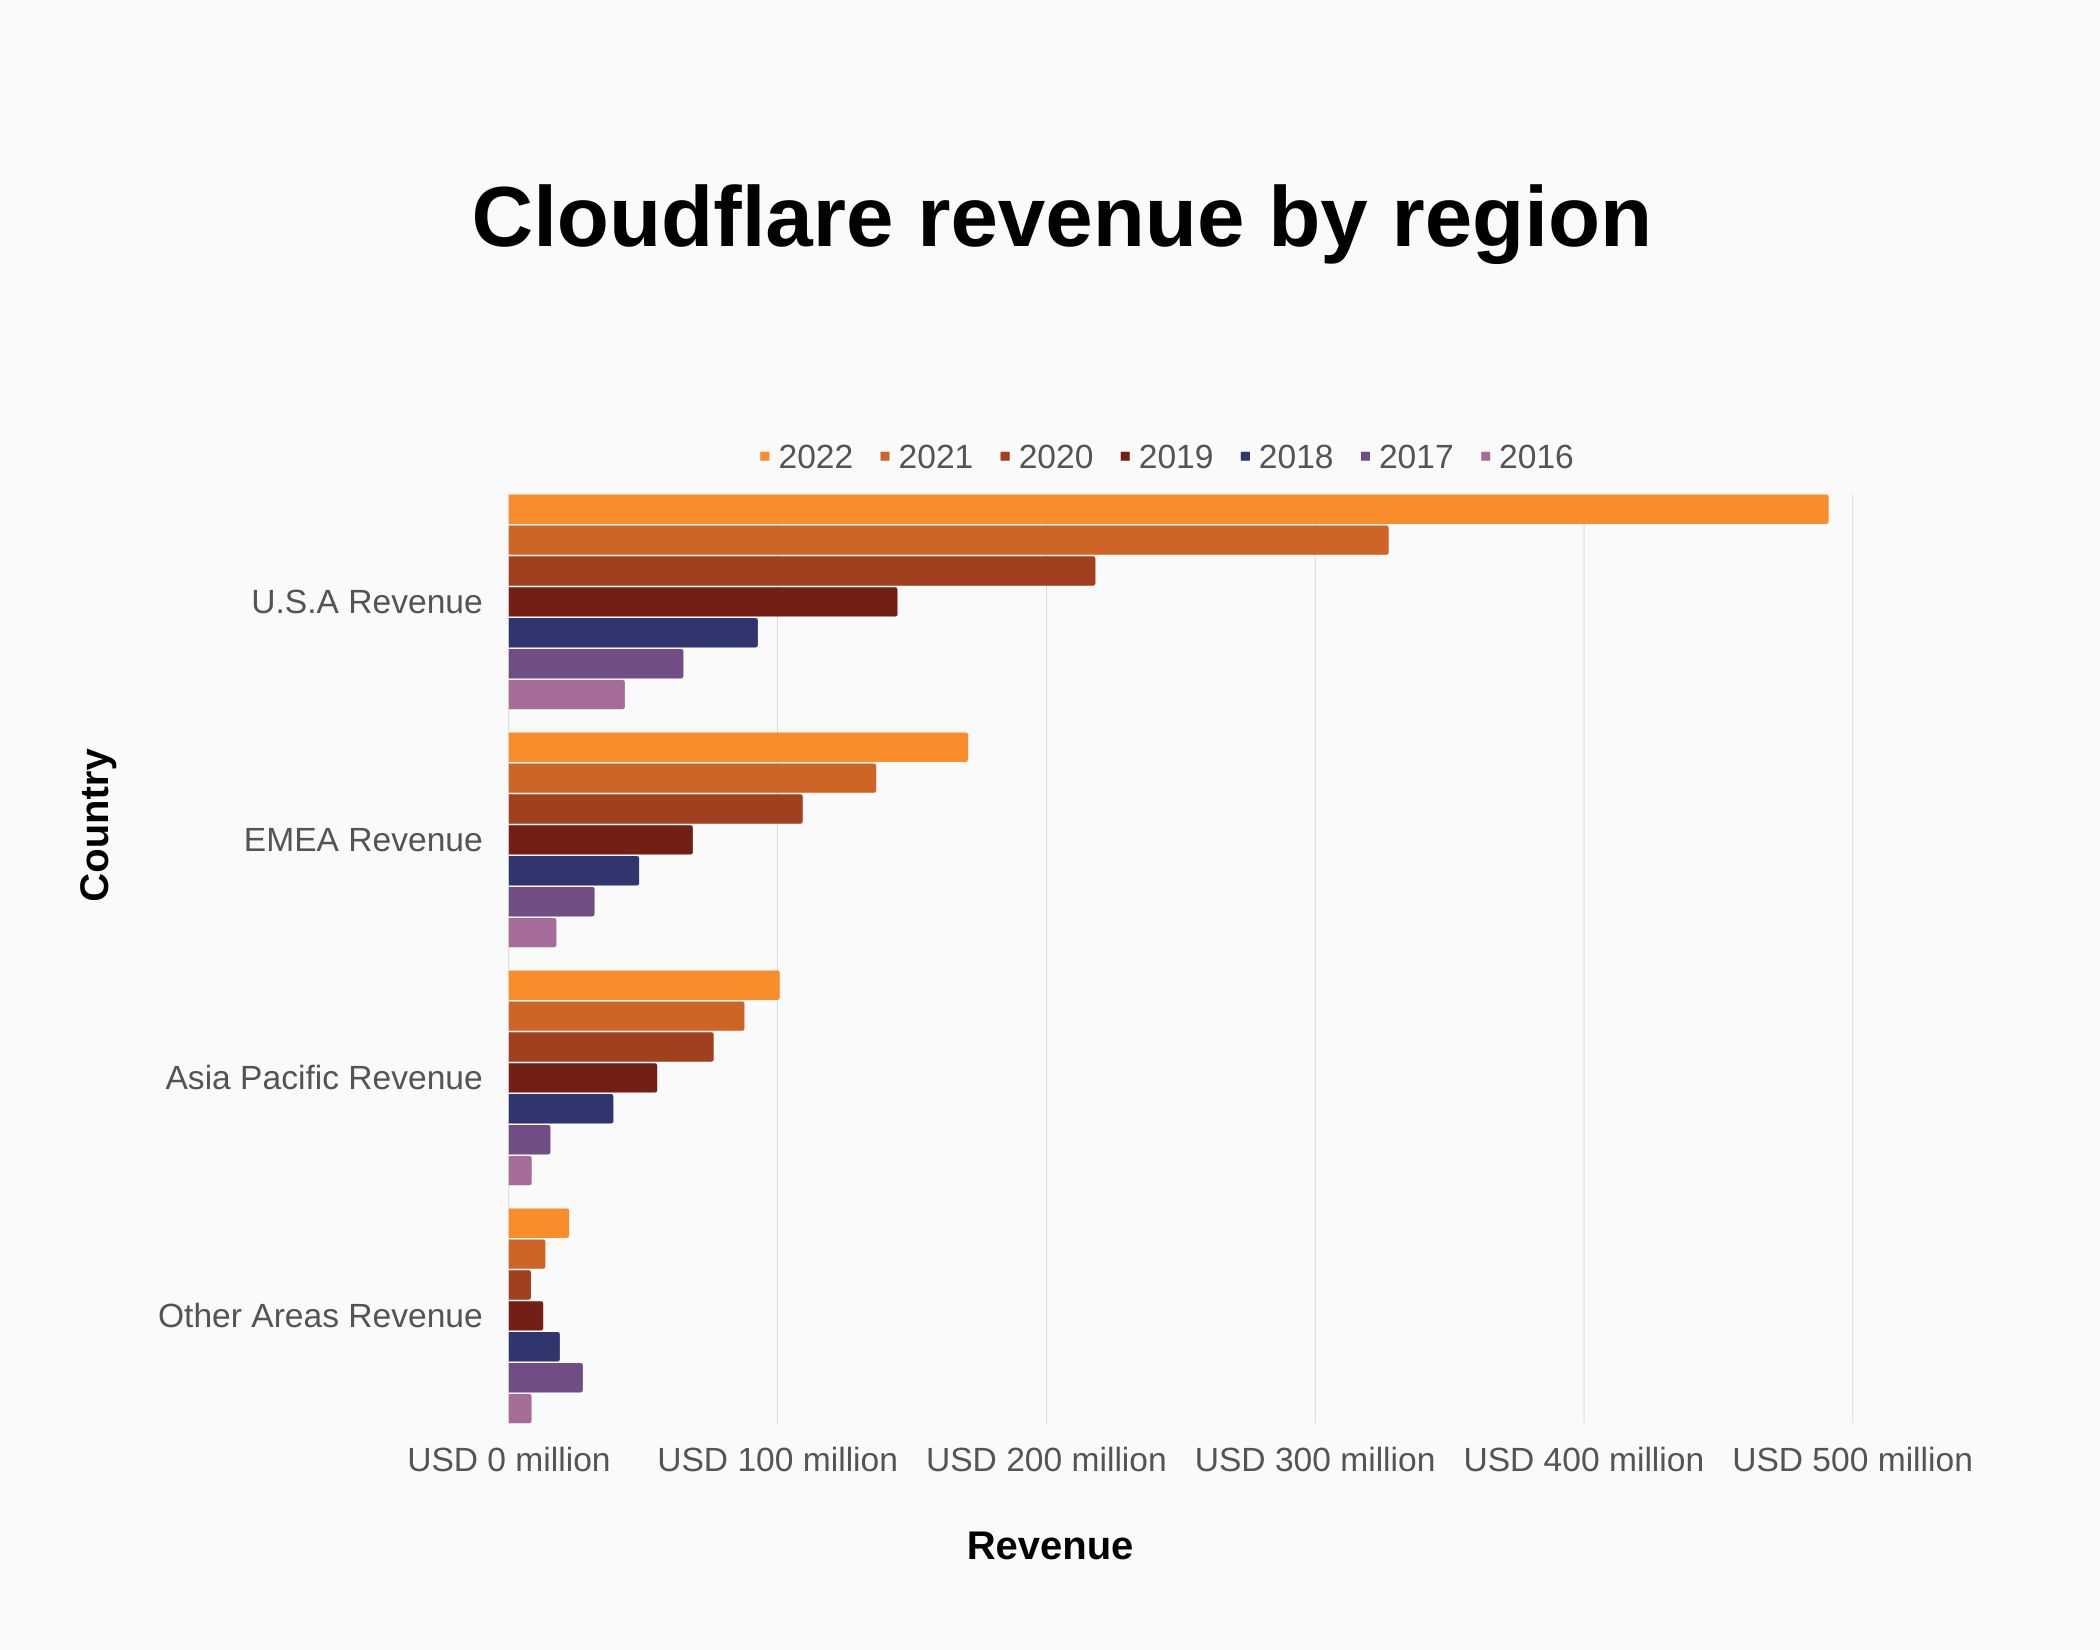Click the U.S.A Revenue 2021 bar

click(947, 540)
